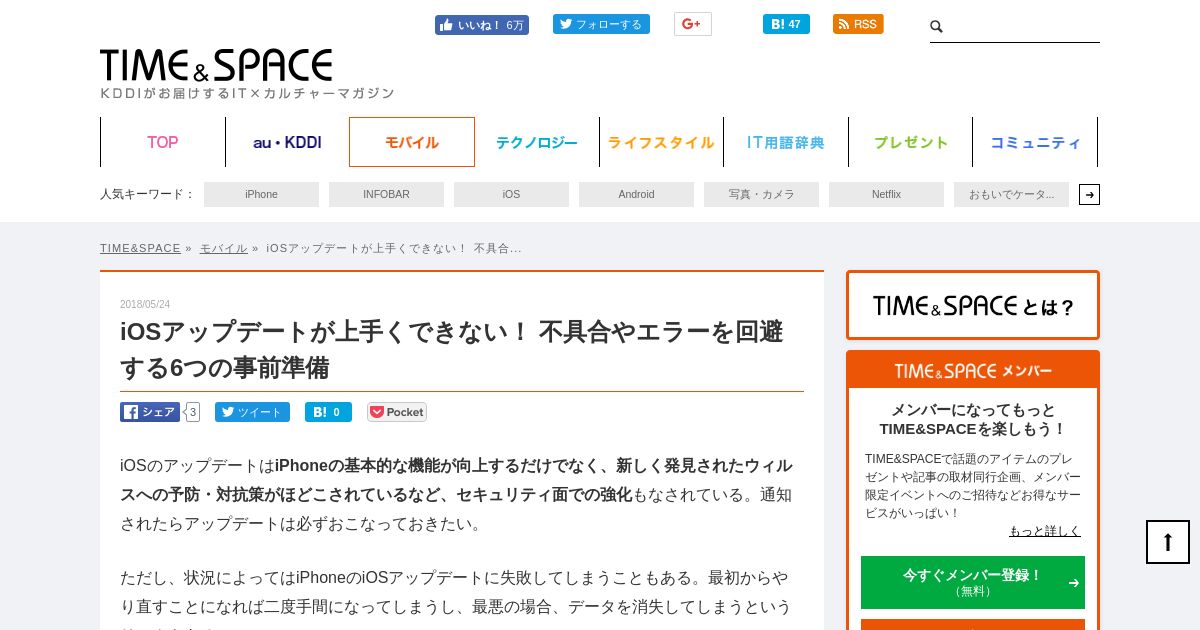Open the ライフスタイル navigation tab
Image resolution: width=1200 pixels, height=630 pixels.
661,142
